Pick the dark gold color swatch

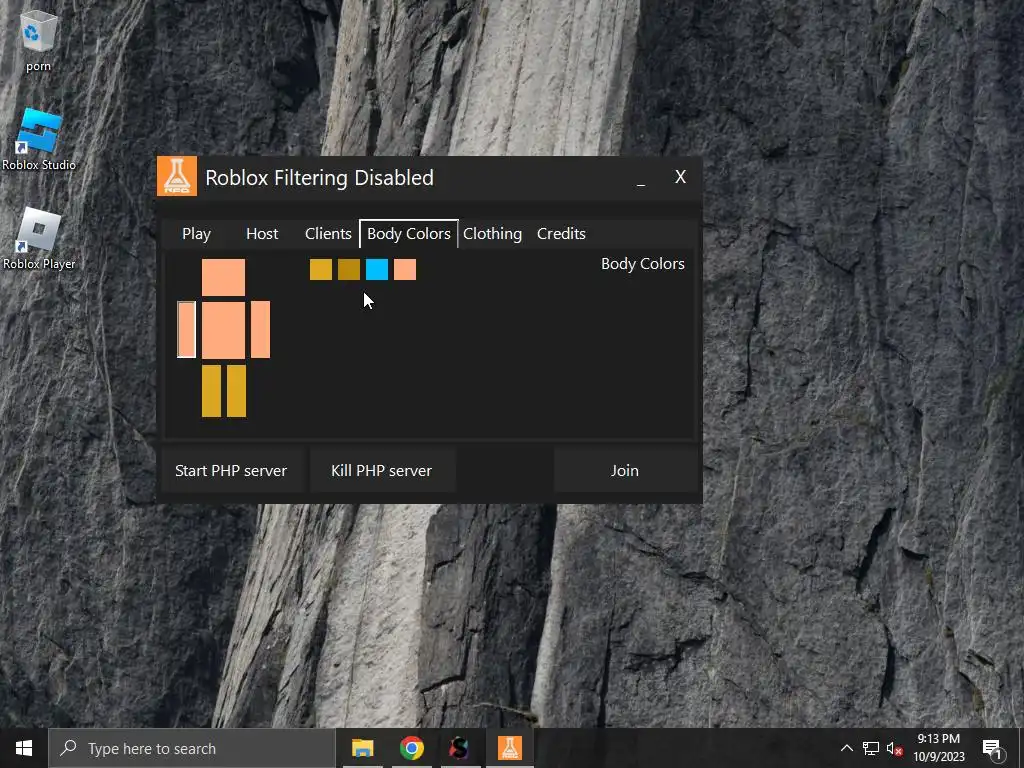[x=349, y=270]
